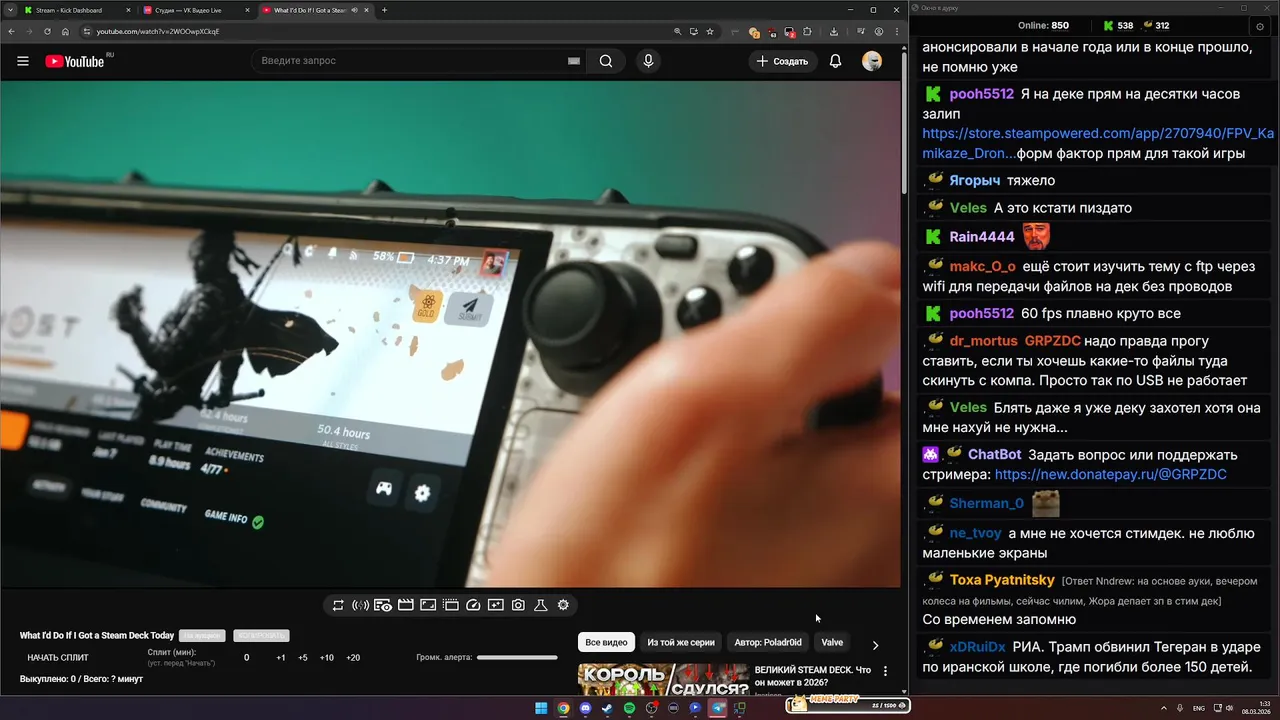The image size is (1280, 720).
Task: Open YouTube notifications bell
Action: [835, 61]
